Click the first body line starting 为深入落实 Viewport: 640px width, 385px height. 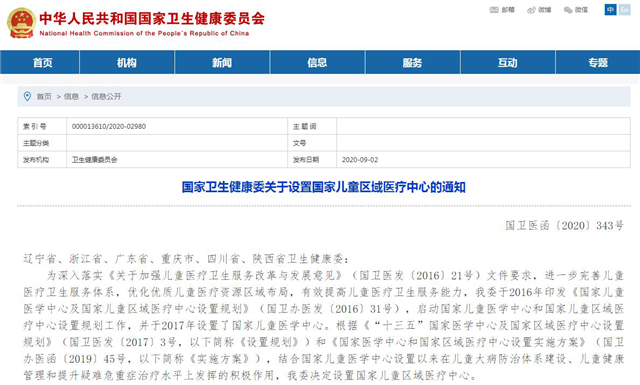tap(335, 276)
